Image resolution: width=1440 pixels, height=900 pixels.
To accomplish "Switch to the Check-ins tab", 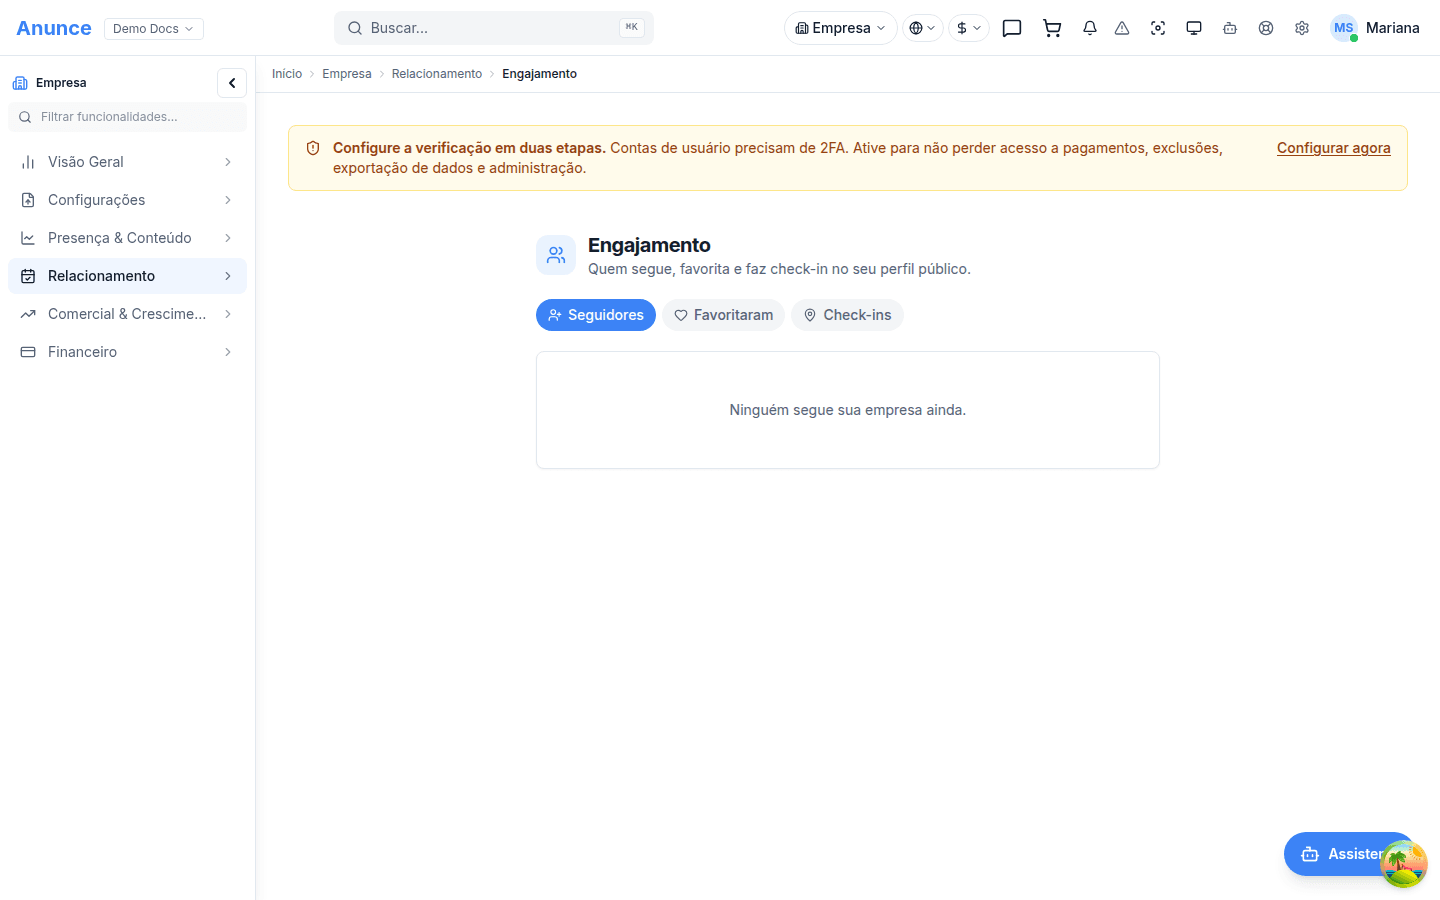I will click(847, 315).
